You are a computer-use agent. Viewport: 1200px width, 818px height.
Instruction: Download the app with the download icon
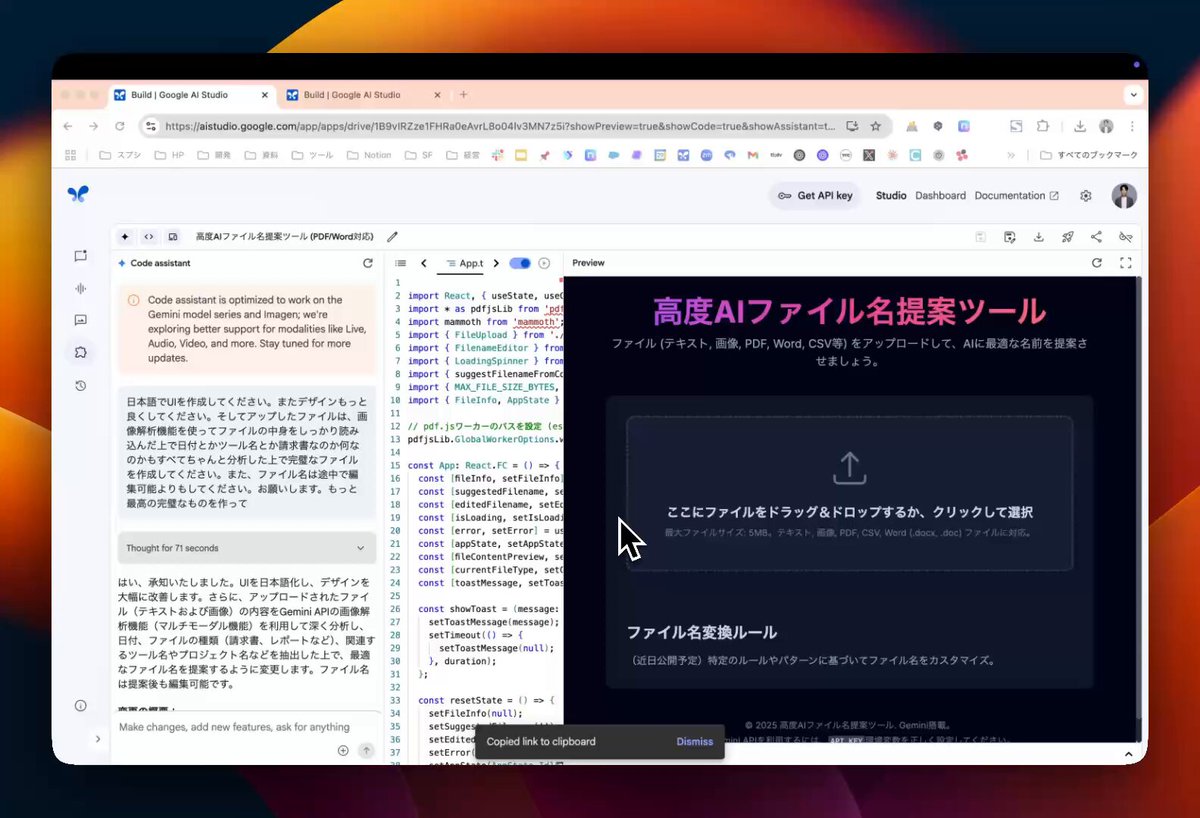(1039, 237)
